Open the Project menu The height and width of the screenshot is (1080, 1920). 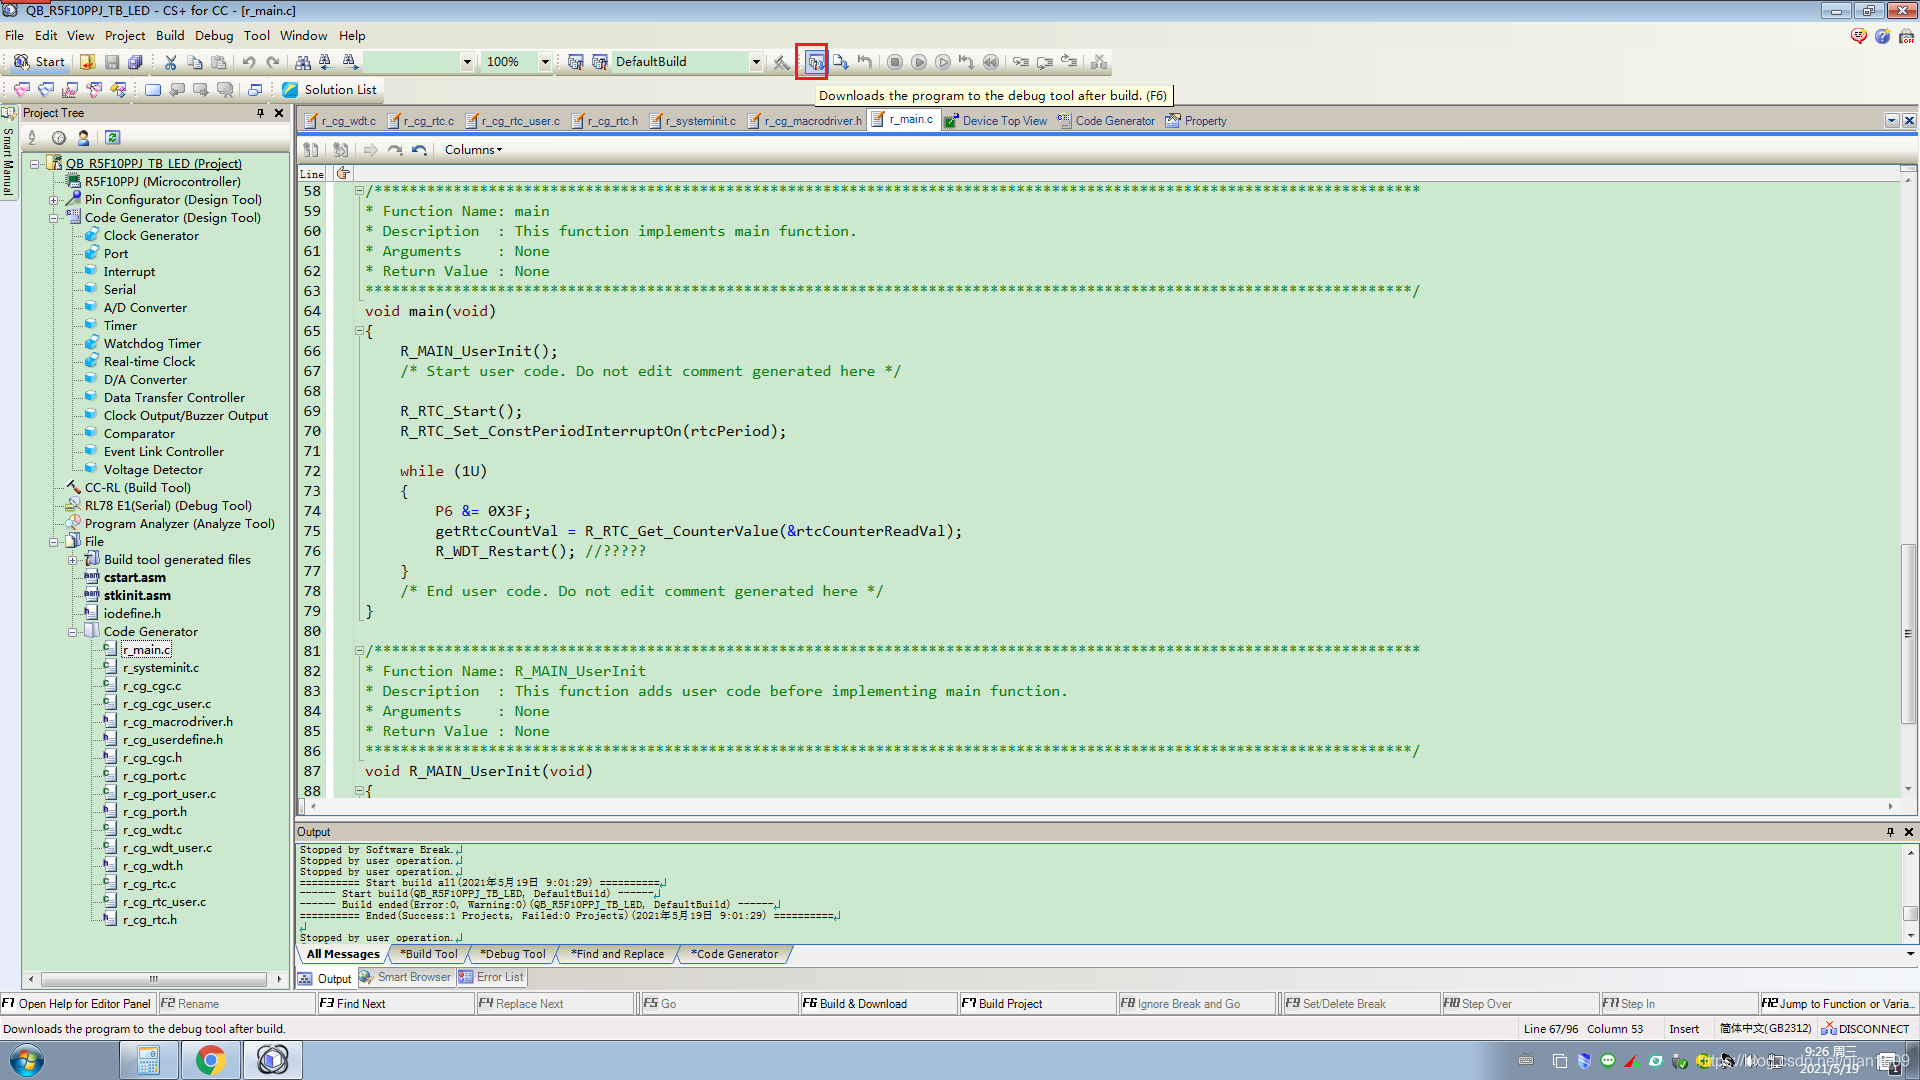click(x=125, y=36)
